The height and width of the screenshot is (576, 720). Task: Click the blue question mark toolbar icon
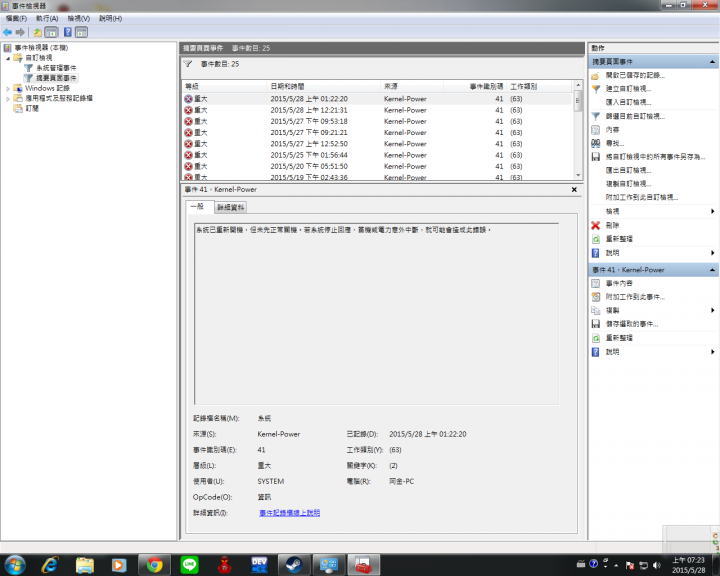pos(68,32)
